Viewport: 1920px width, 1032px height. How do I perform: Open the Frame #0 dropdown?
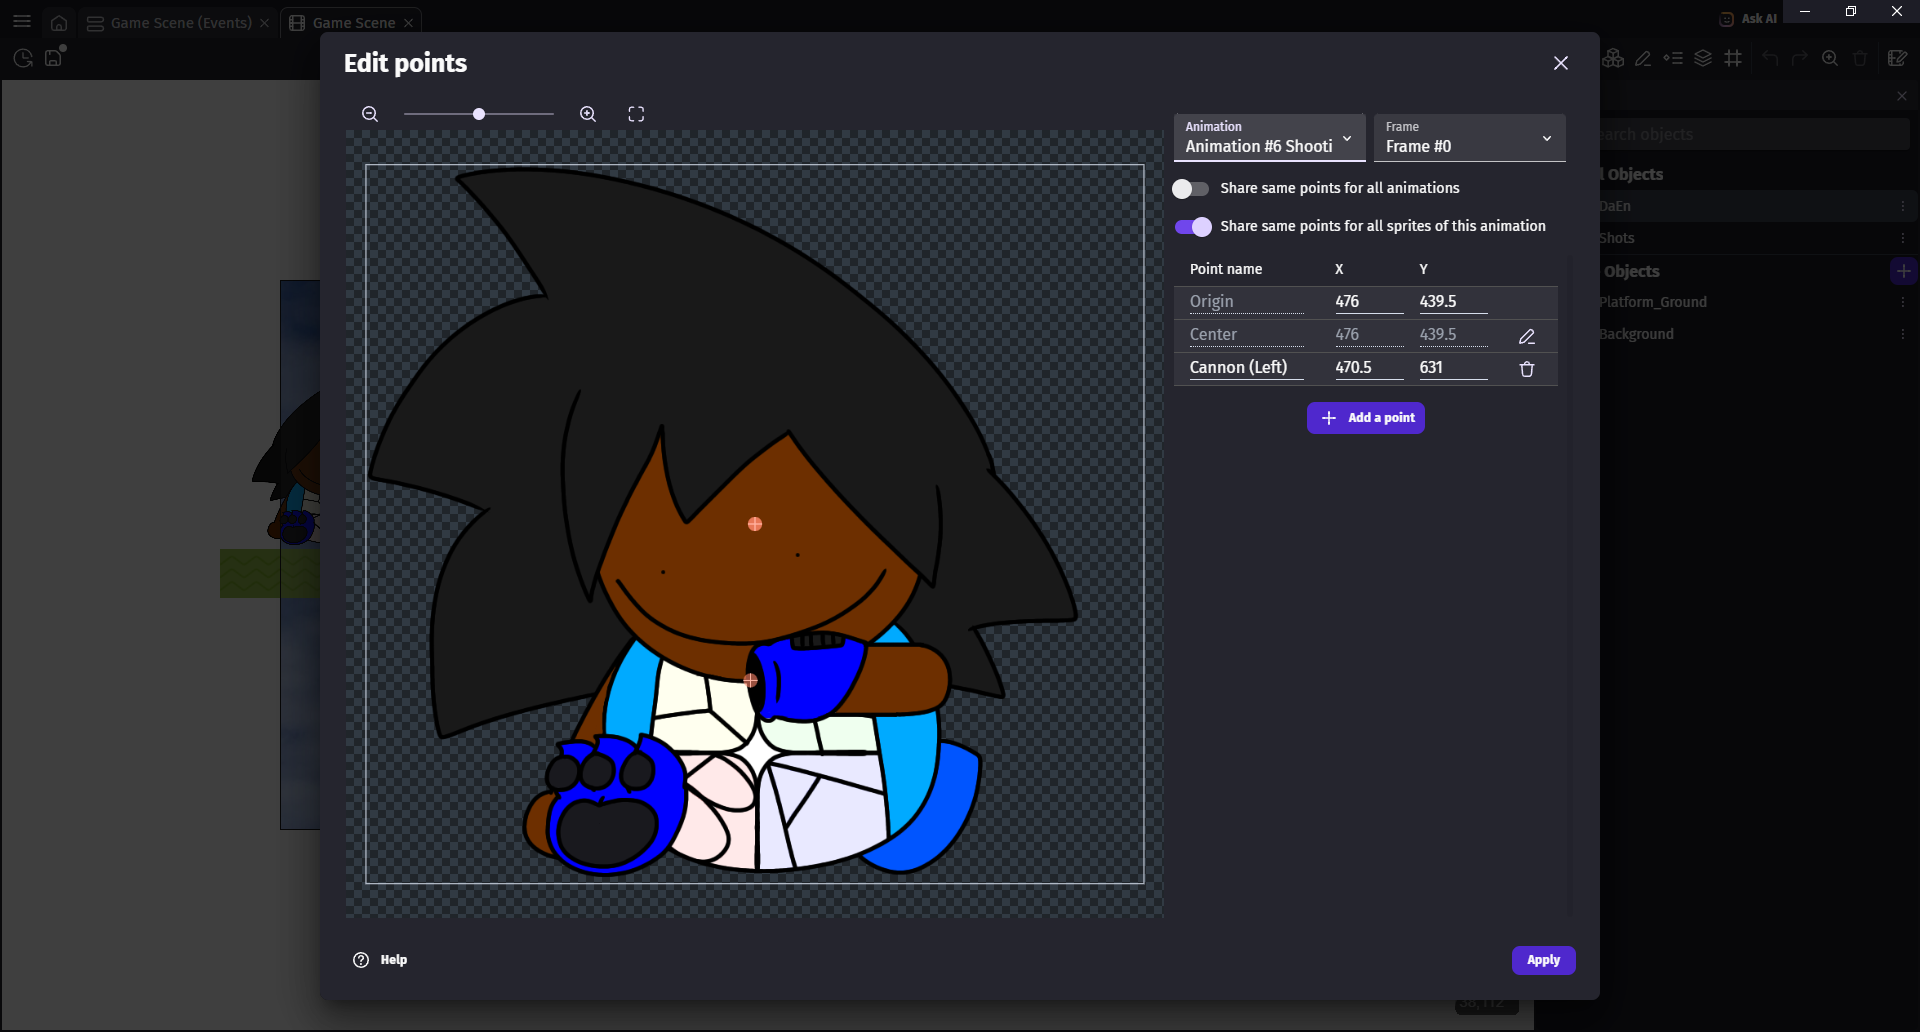[x=1468, y=138]
